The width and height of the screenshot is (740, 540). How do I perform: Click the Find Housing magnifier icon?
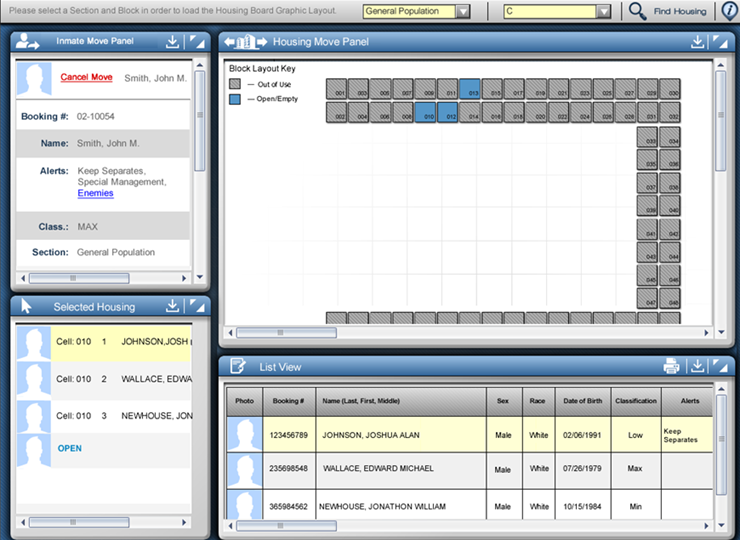point(637,11)
